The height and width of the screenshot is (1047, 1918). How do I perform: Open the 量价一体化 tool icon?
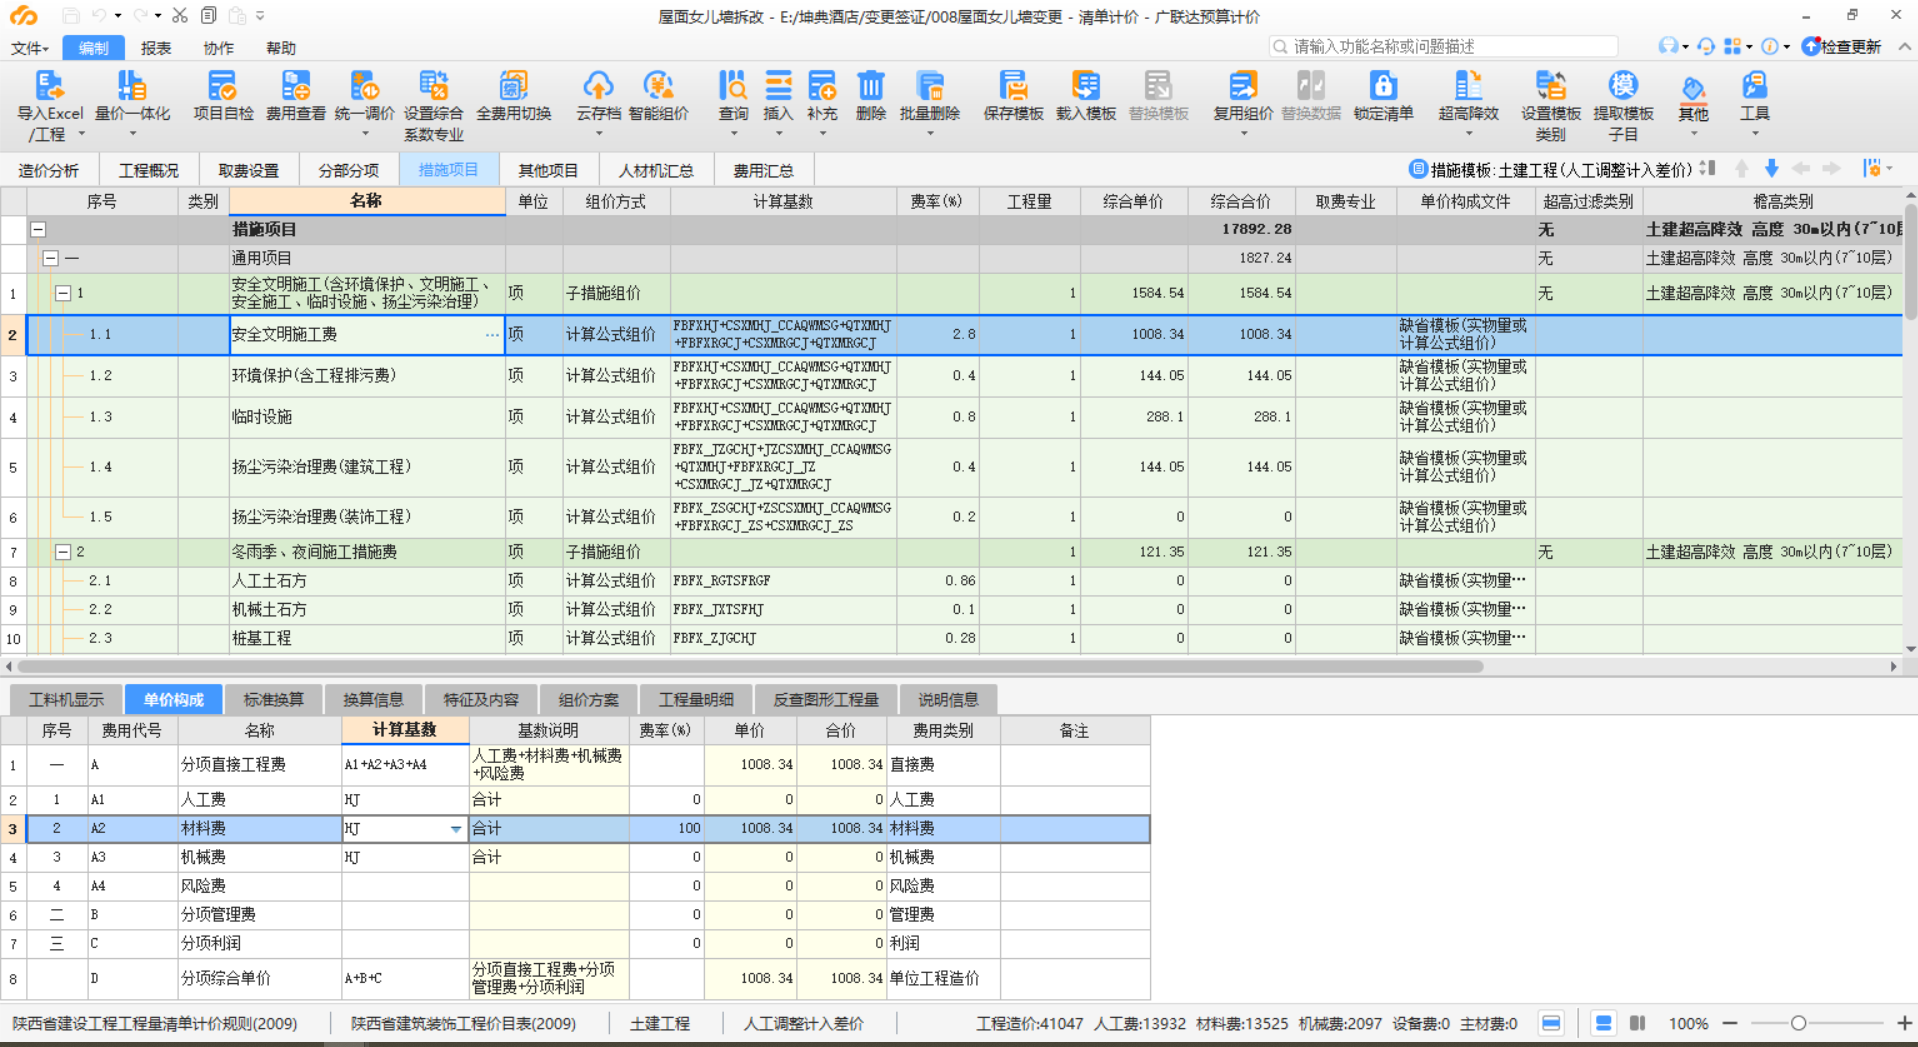point(132,86)
